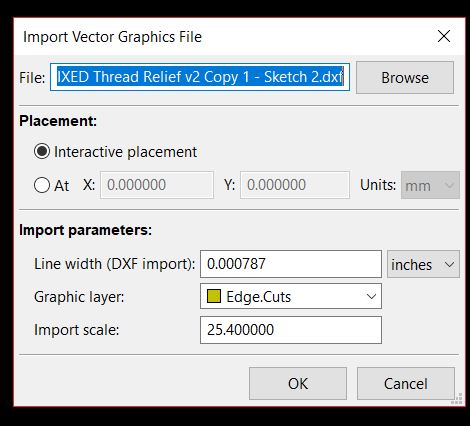This screenshot has height=426, width=470.
Task: Open the placement Units mm dropdown
Action: [430, 185]
